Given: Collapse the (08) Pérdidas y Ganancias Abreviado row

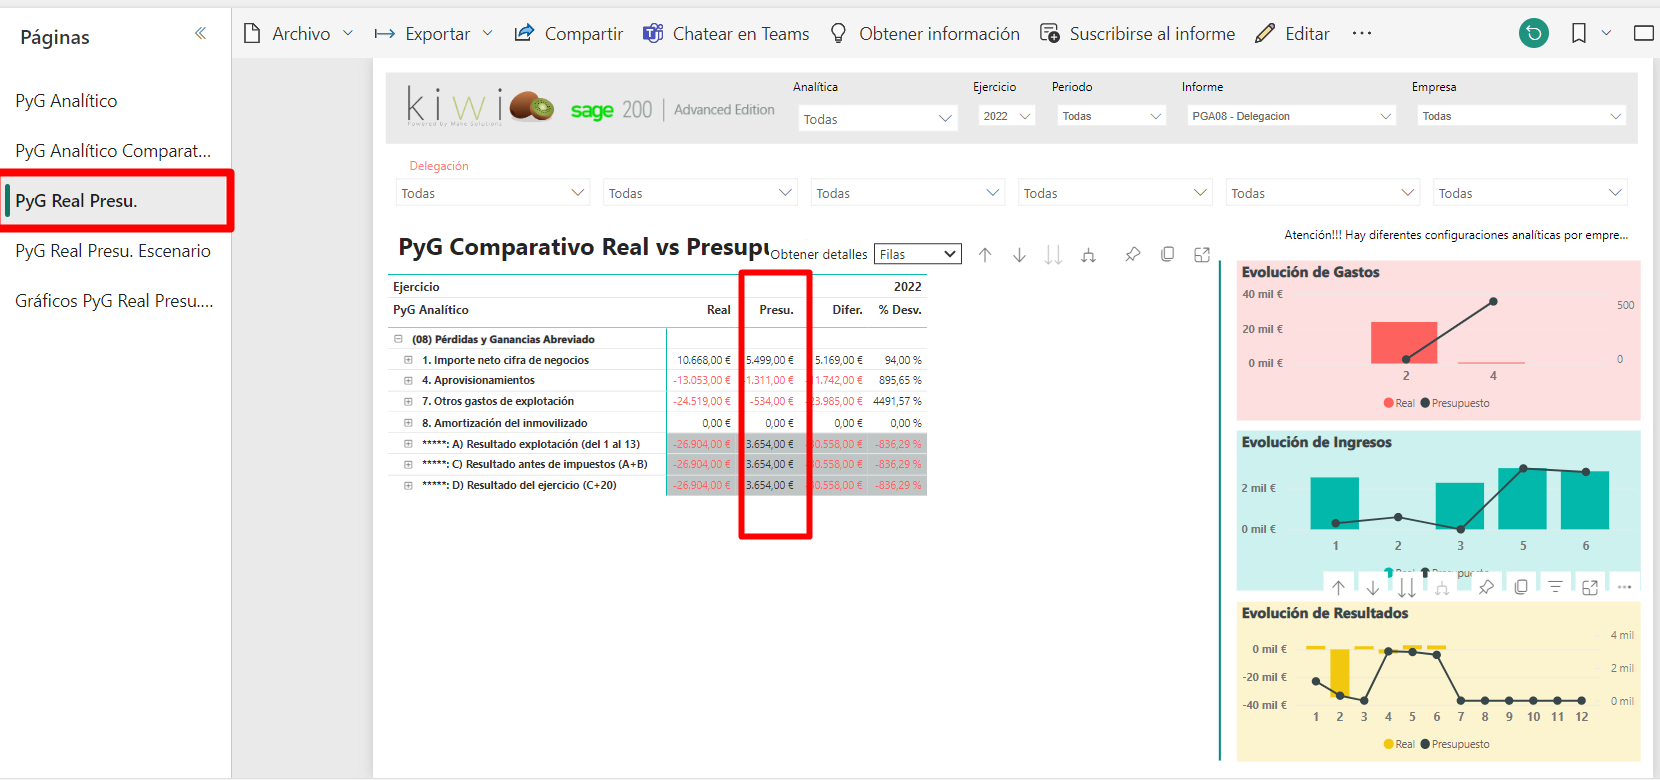Looking at the screenshot, I should pyautogui.click(x=398, y=339).
